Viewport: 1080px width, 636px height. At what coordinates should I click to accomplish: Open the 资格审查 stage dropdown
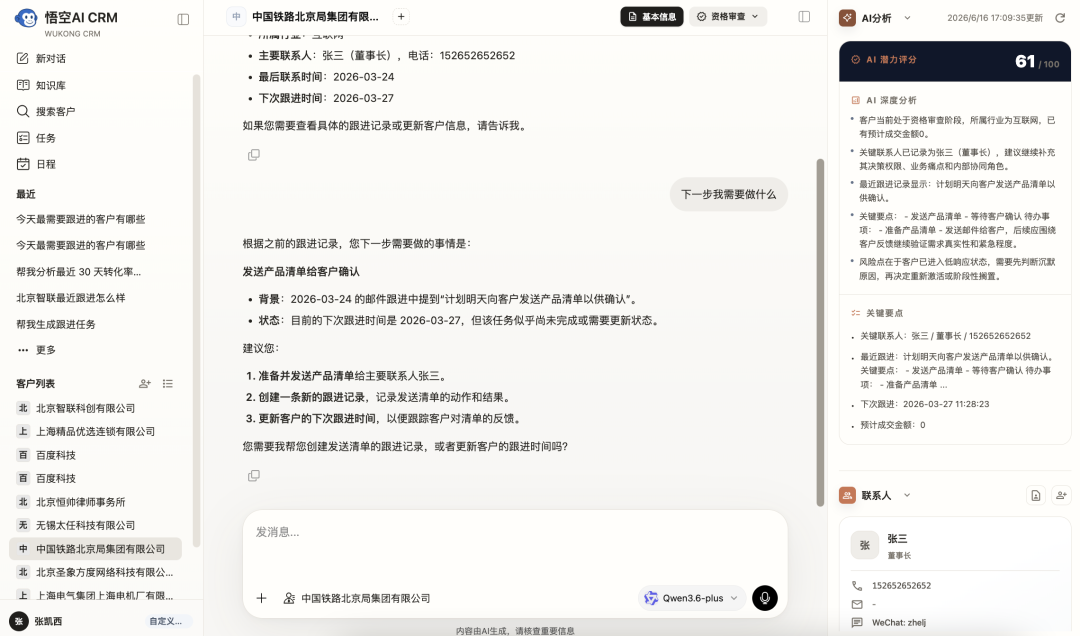pos(728,17)
